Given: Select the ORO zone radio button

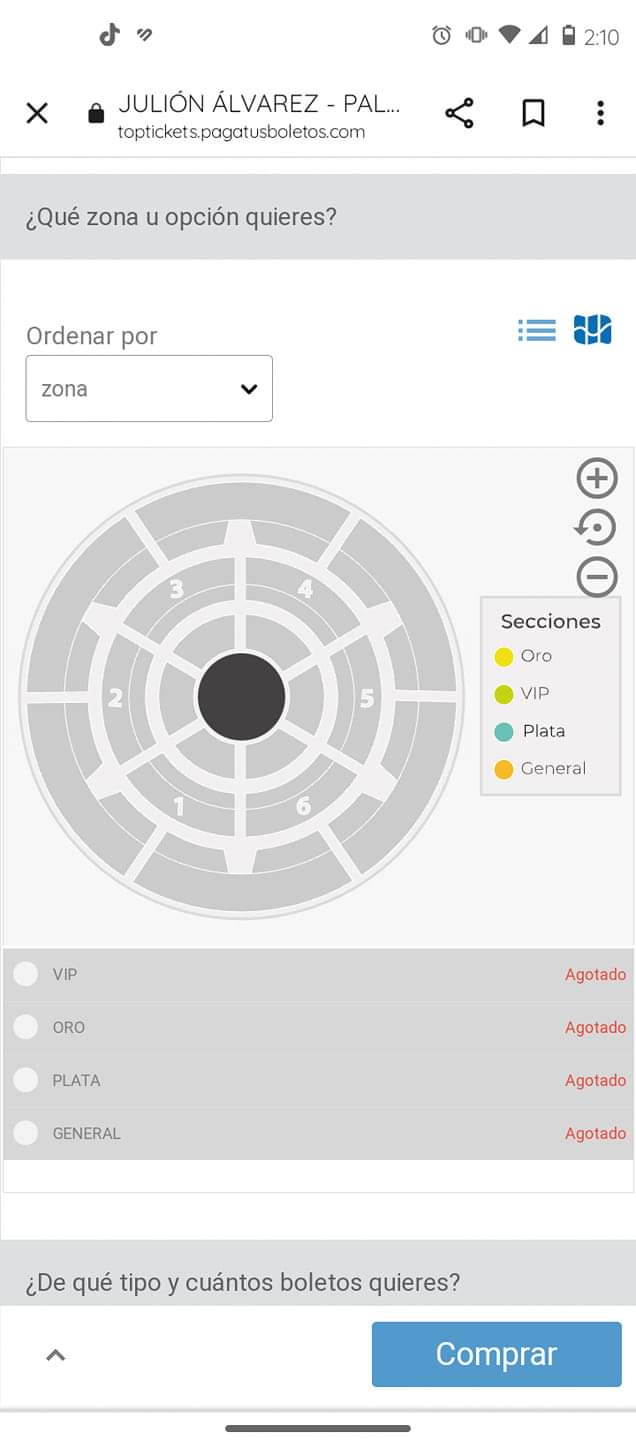Looking at the screenshot, I should (x=26, y=1027).
